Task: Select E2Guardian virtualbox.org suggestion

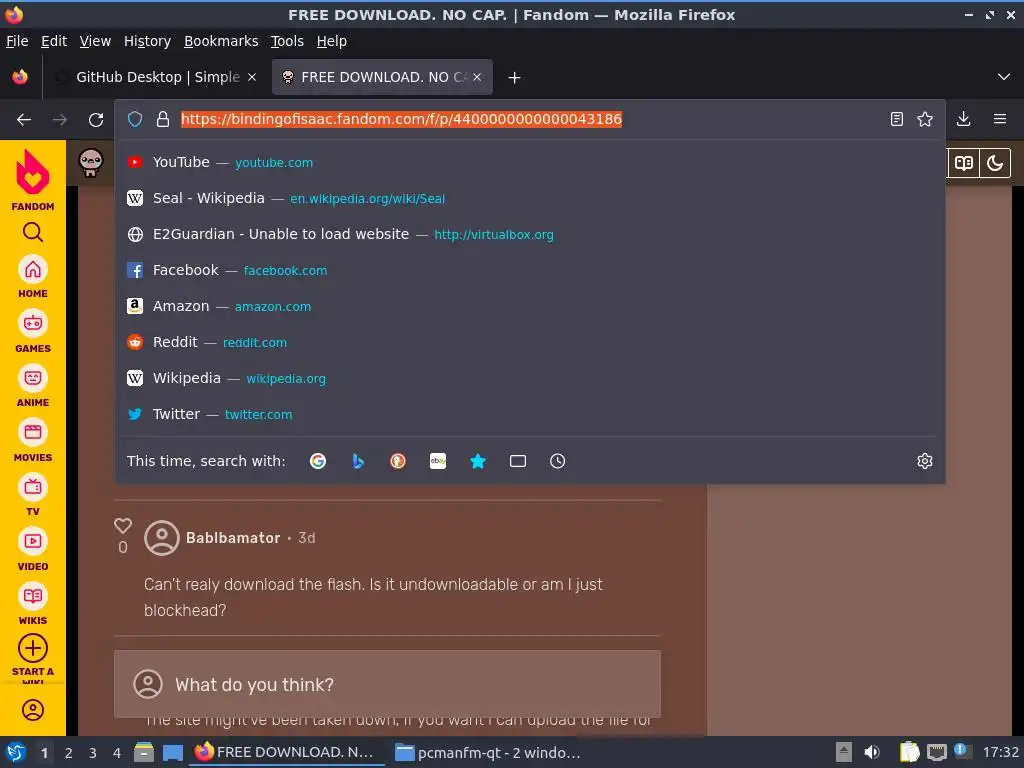Action: point(530,234)
